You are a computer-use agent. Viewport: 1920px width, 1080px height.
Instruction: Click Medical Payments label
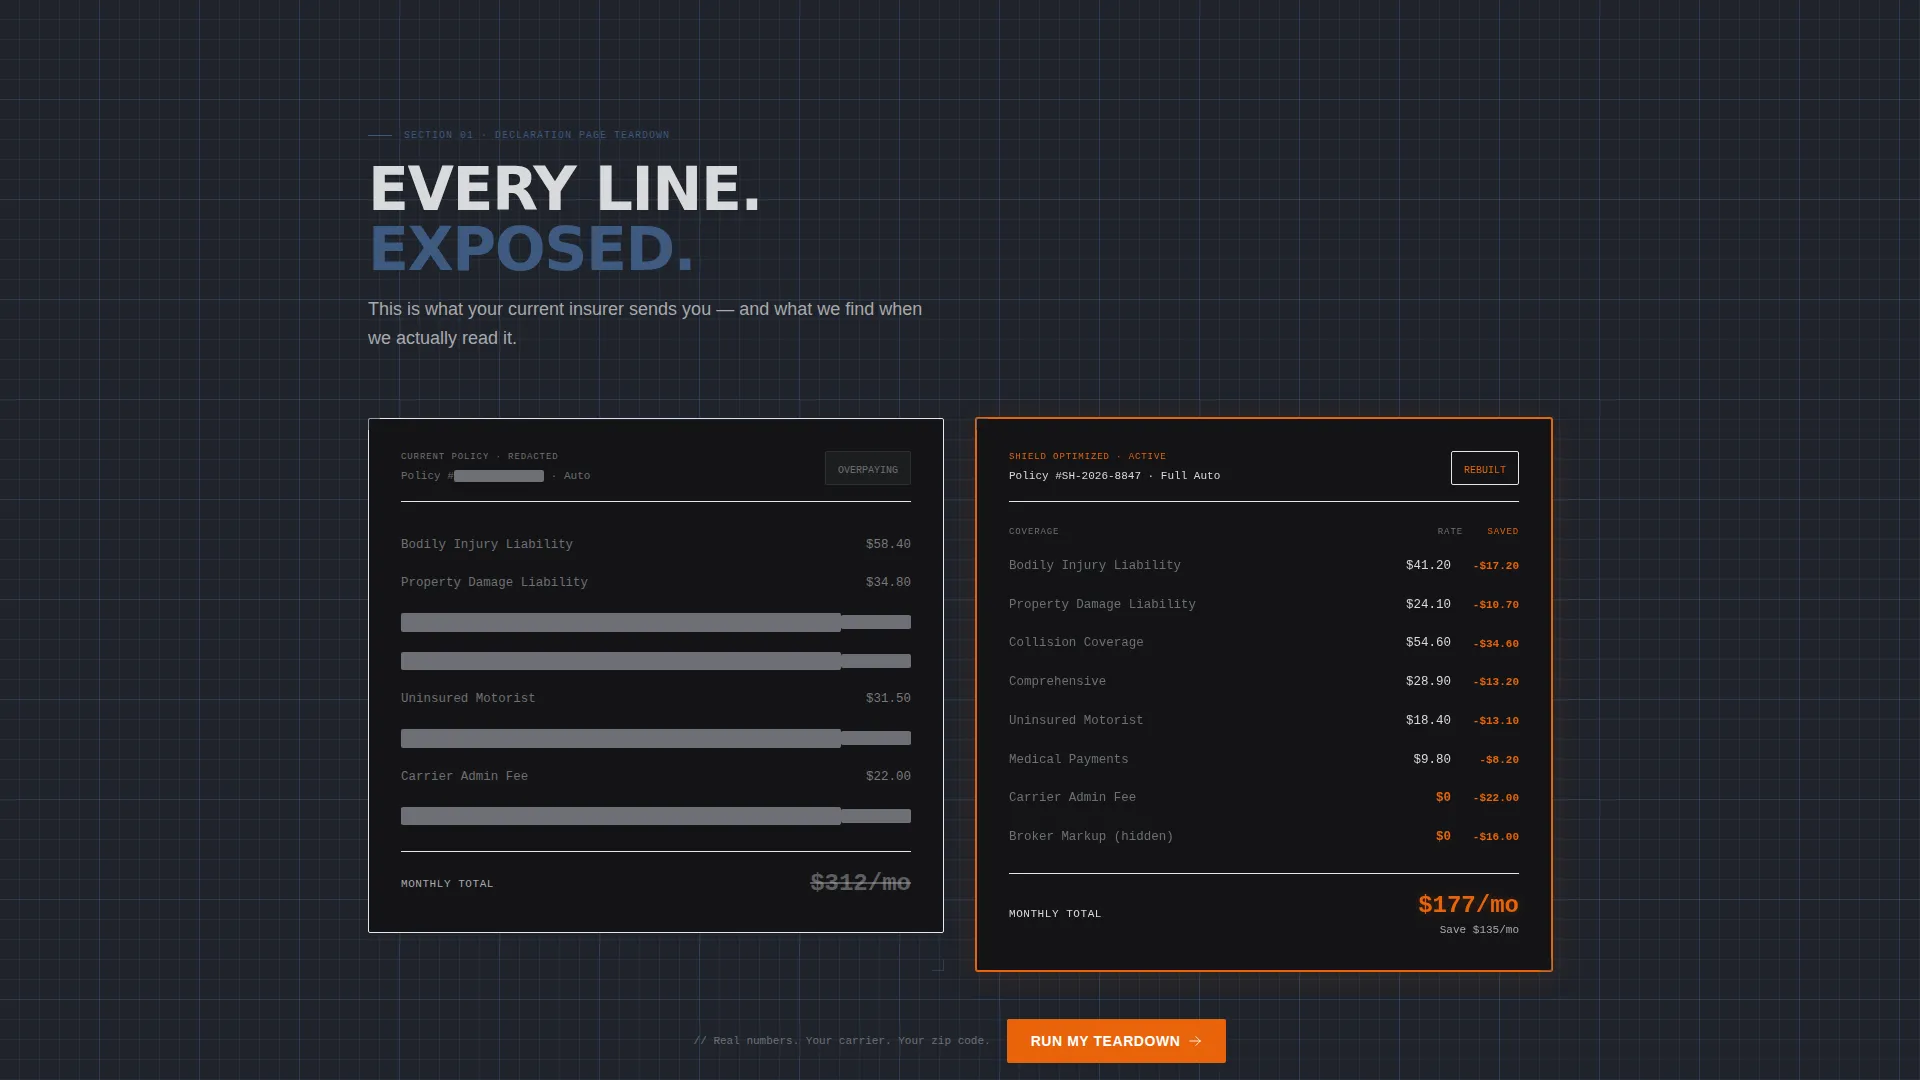(1068, 760)
